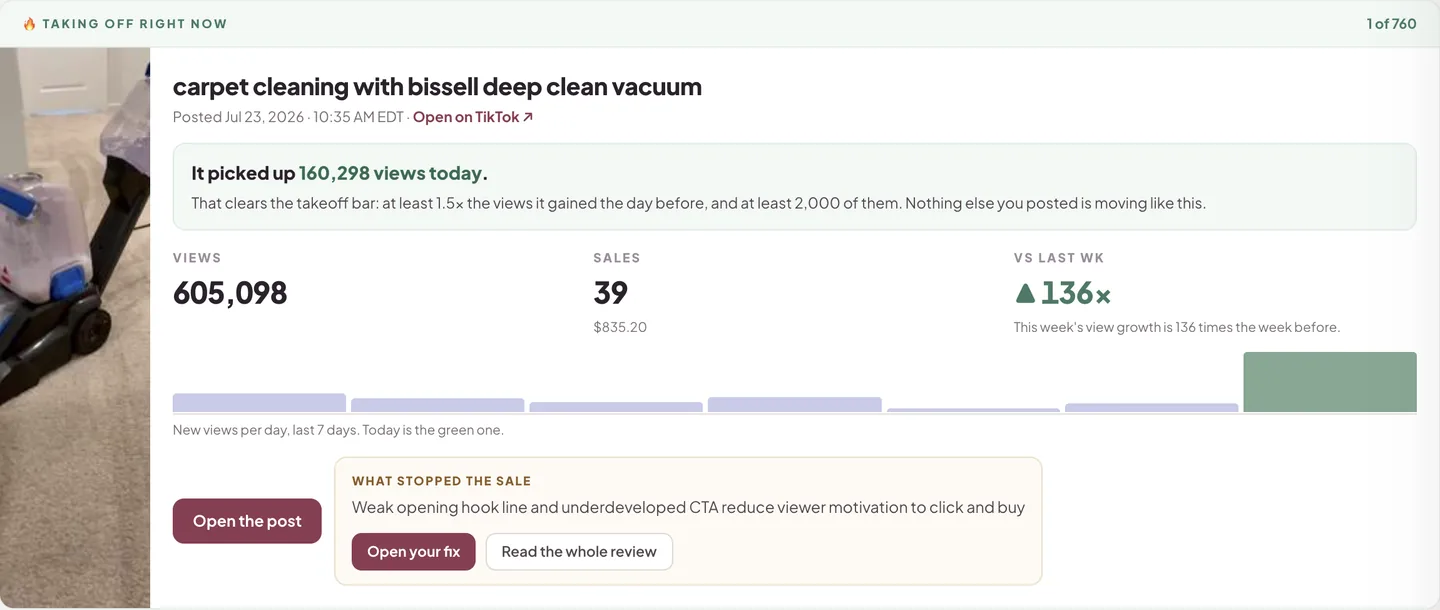Select the first purple bar in the views chart
Viewport: 1440px width, 610px height.
(259, 403)
